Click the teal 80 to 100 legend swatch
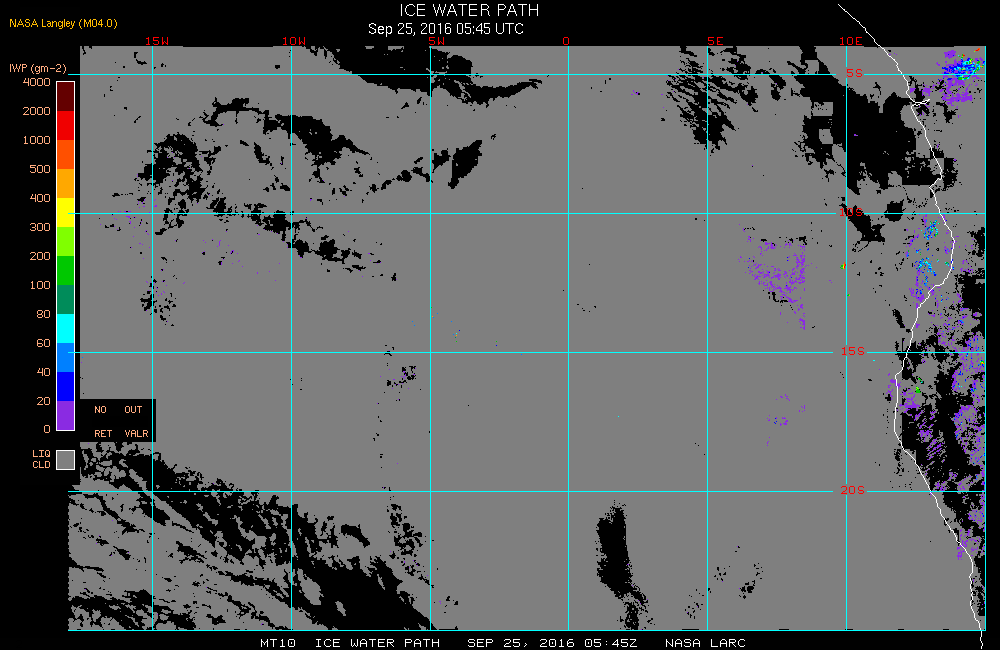This screenshot has width=1000, height=650. [x=66, y=299]
